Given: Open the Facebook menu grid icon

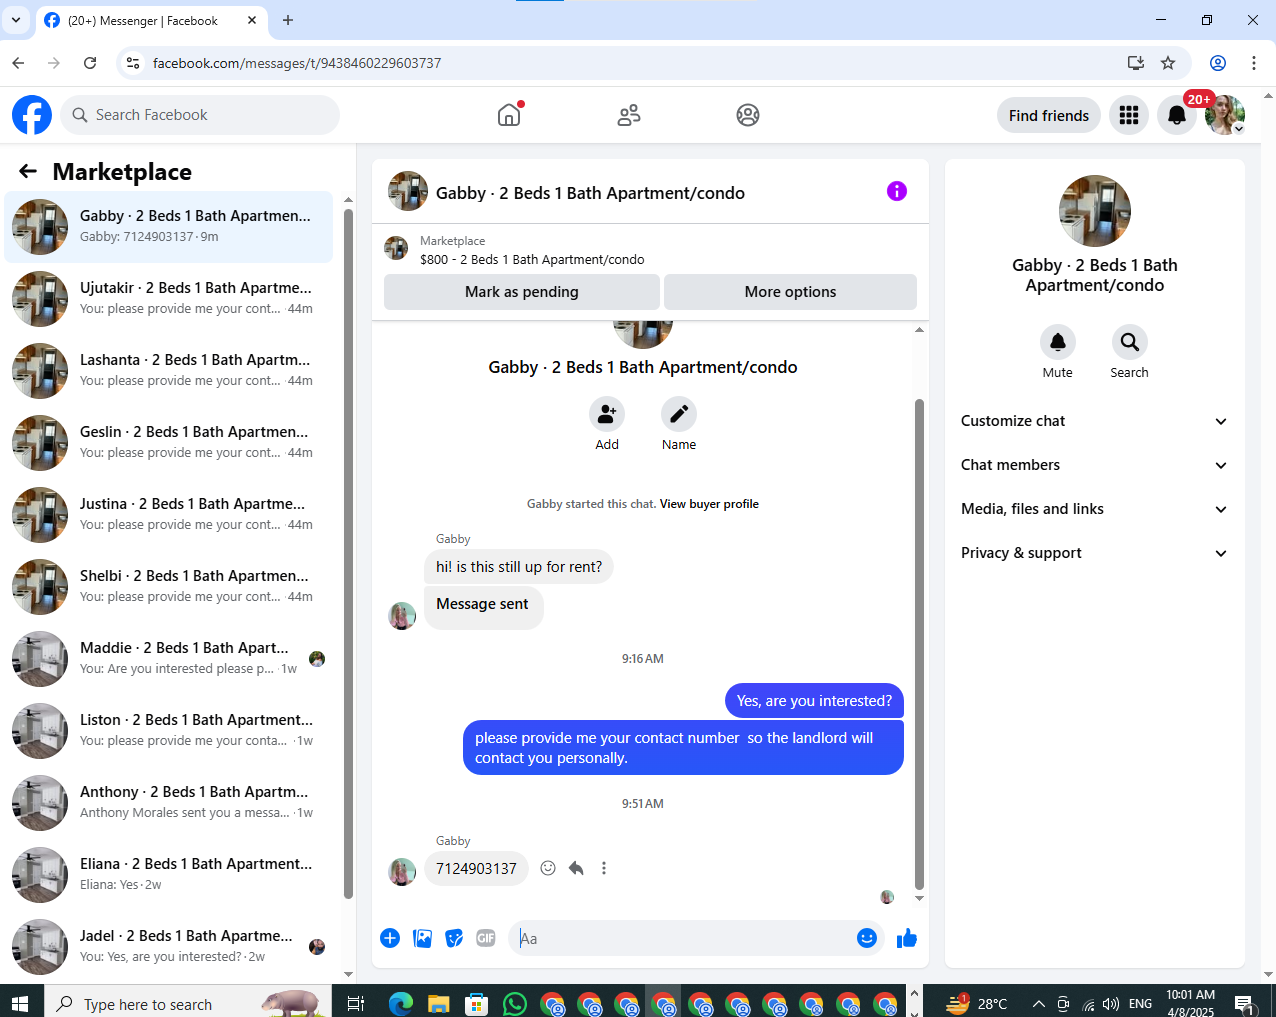Looking at the screenshot, I should pyautogui.click(x=1129, y=115).
